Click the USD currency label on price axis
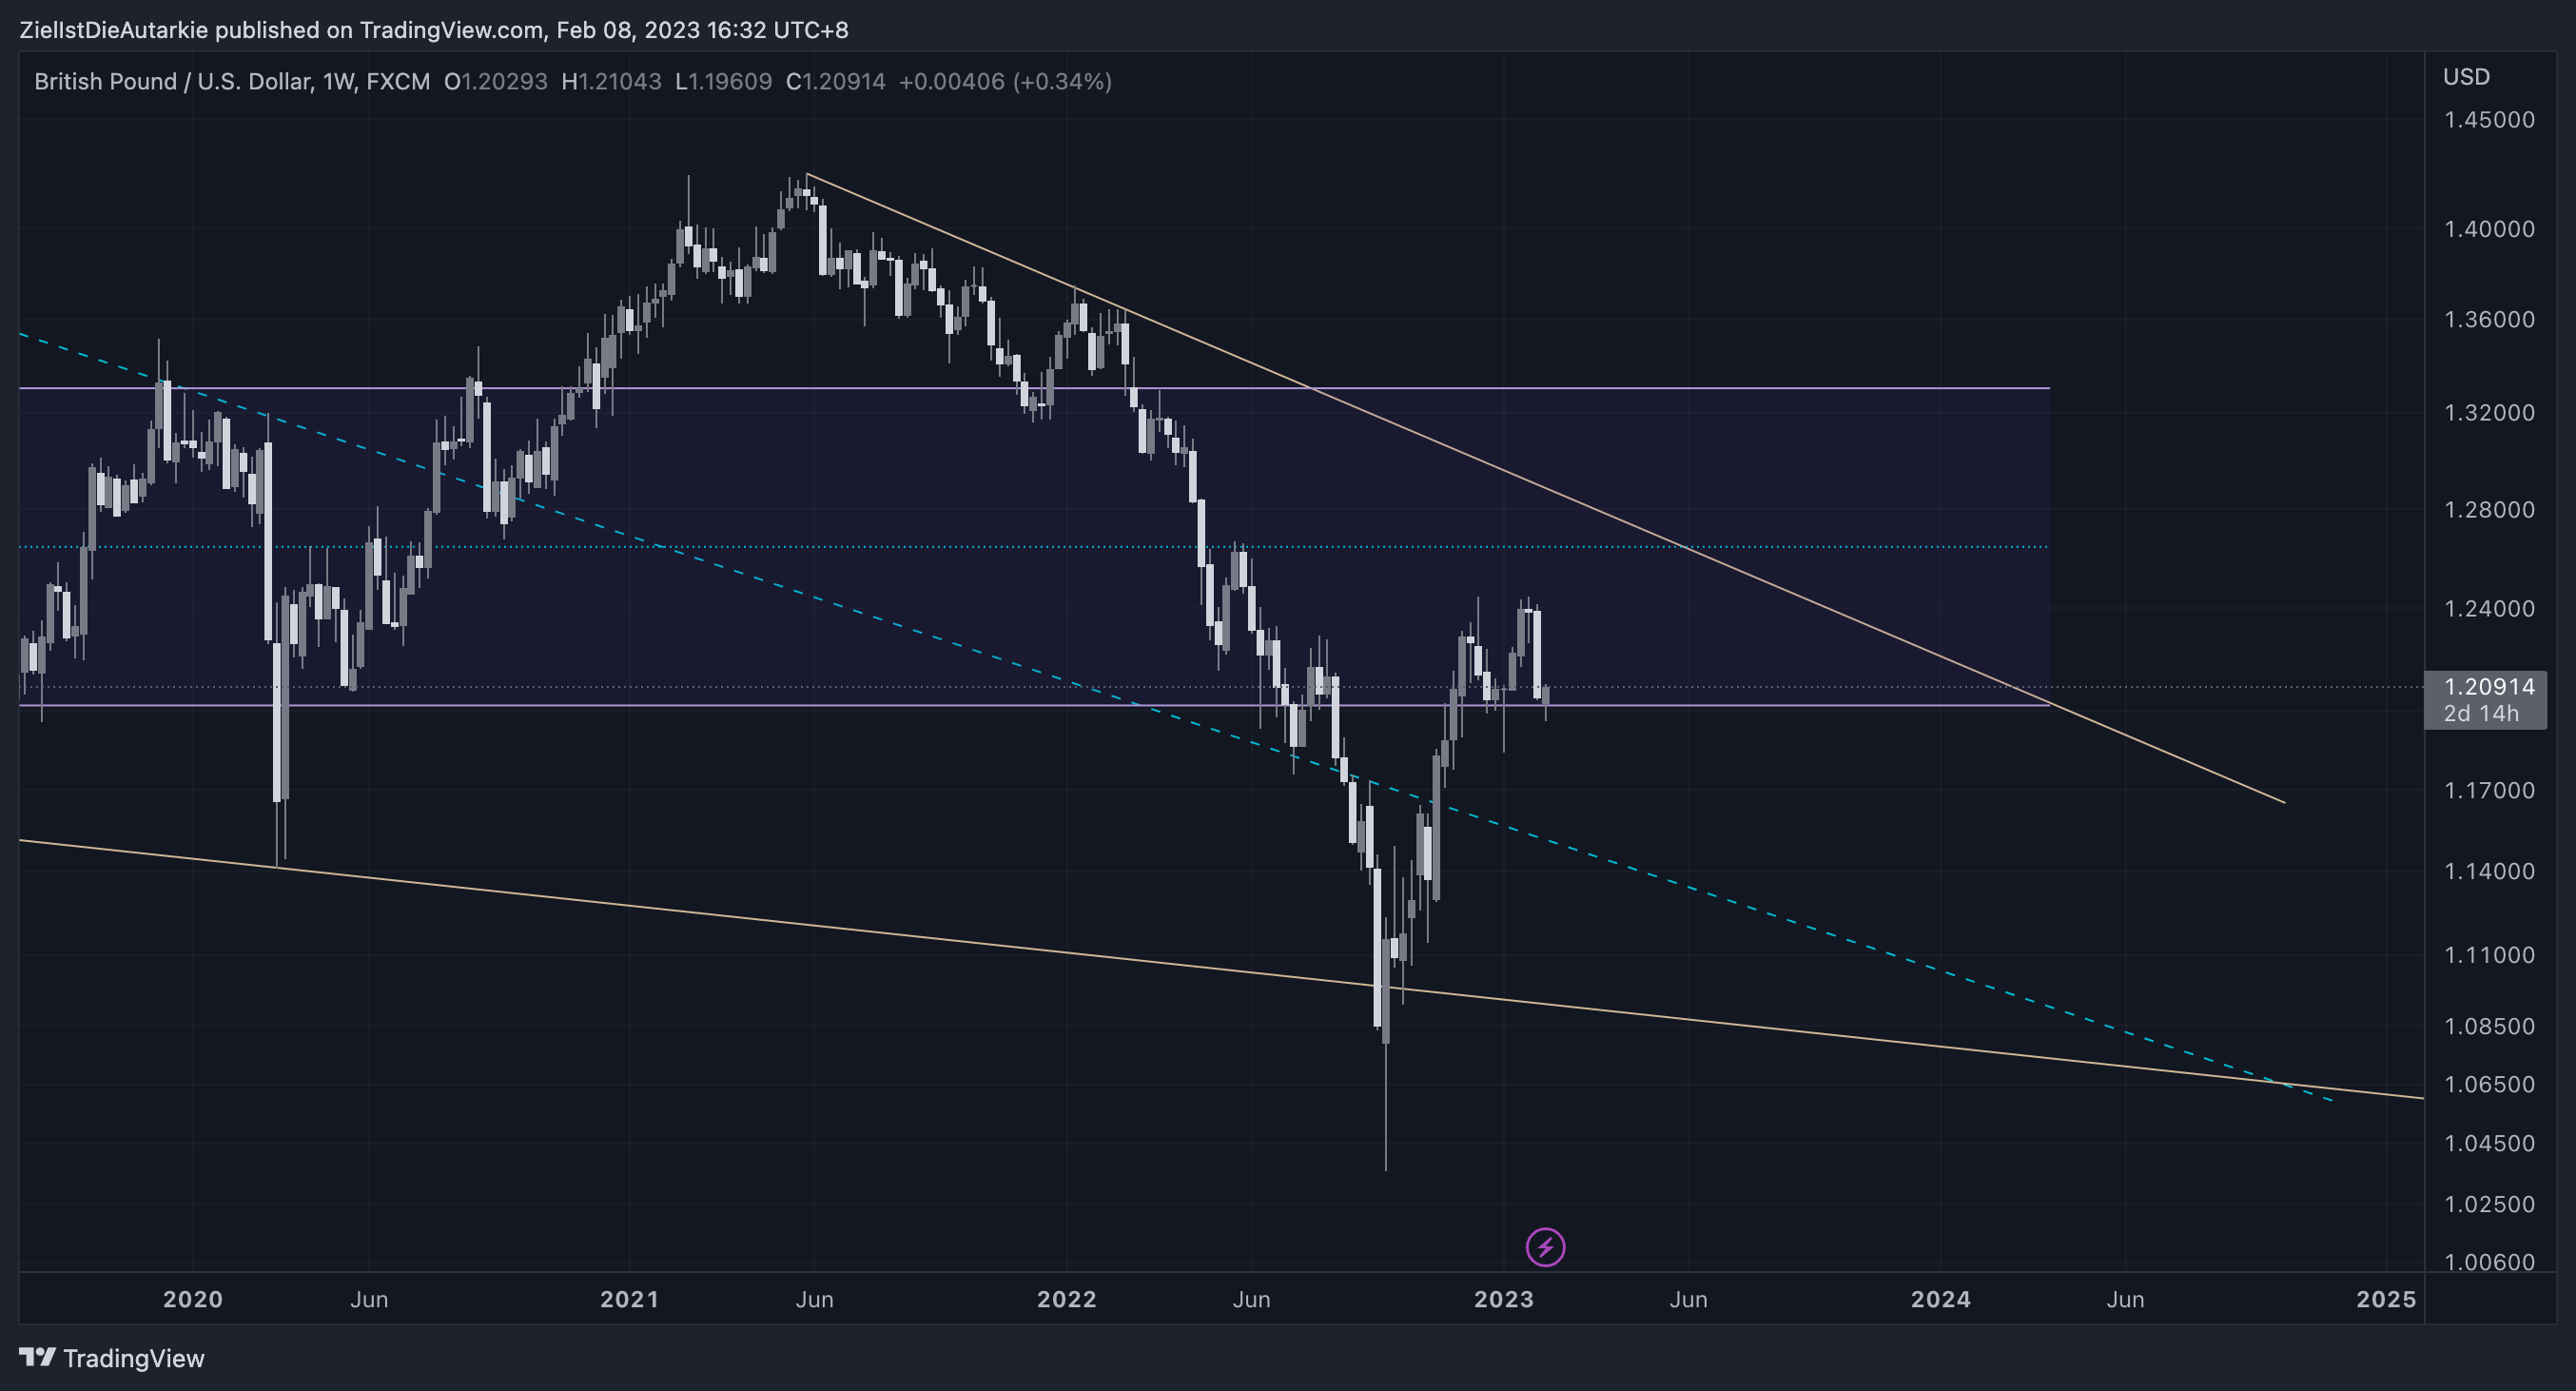 [x=2466, y=77]
